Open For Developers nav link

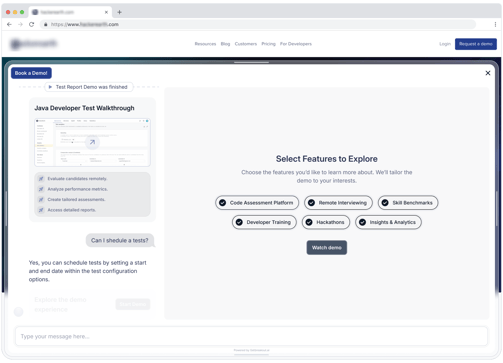pyautogui.click(x=296, y=44)
